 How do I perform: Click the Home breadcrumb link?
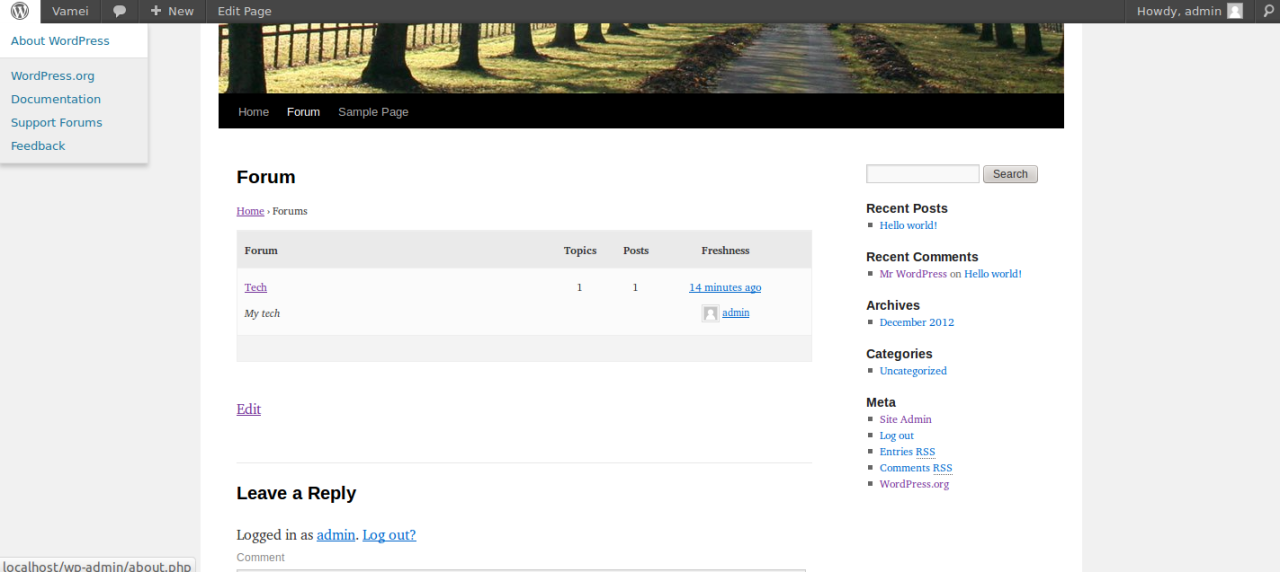click(x=250, y=211)
